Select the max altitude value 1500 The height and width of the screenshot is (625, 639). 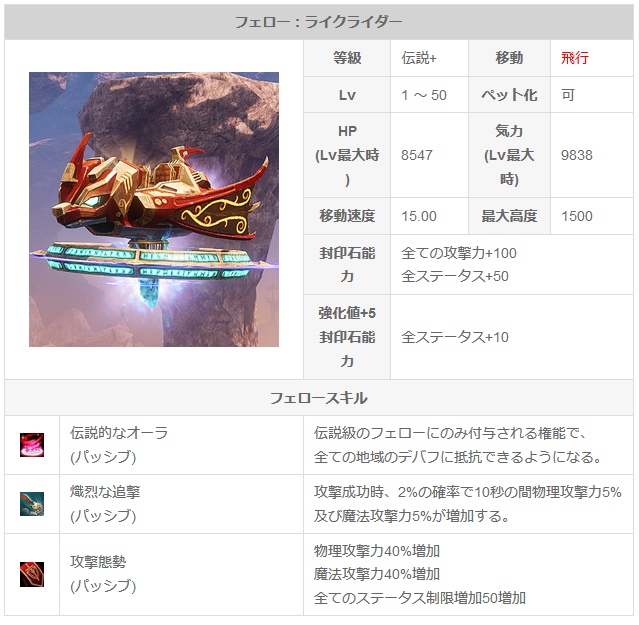577,216
